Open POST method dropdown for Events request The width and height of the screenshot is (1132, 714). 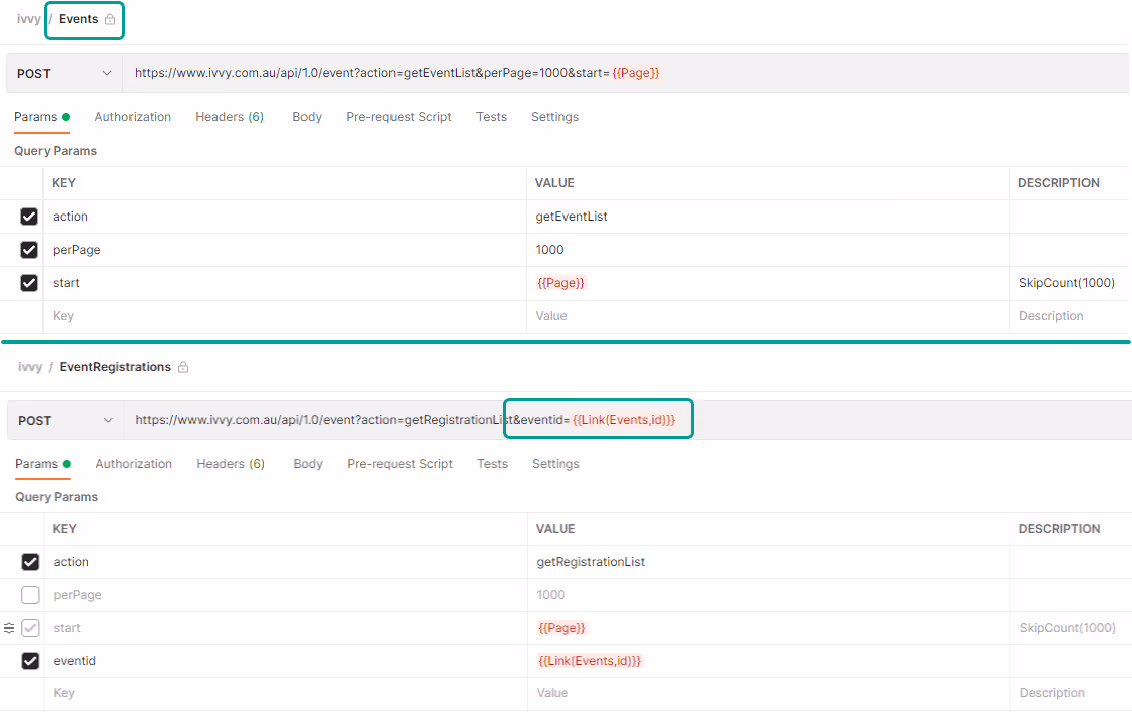point(64,73)
